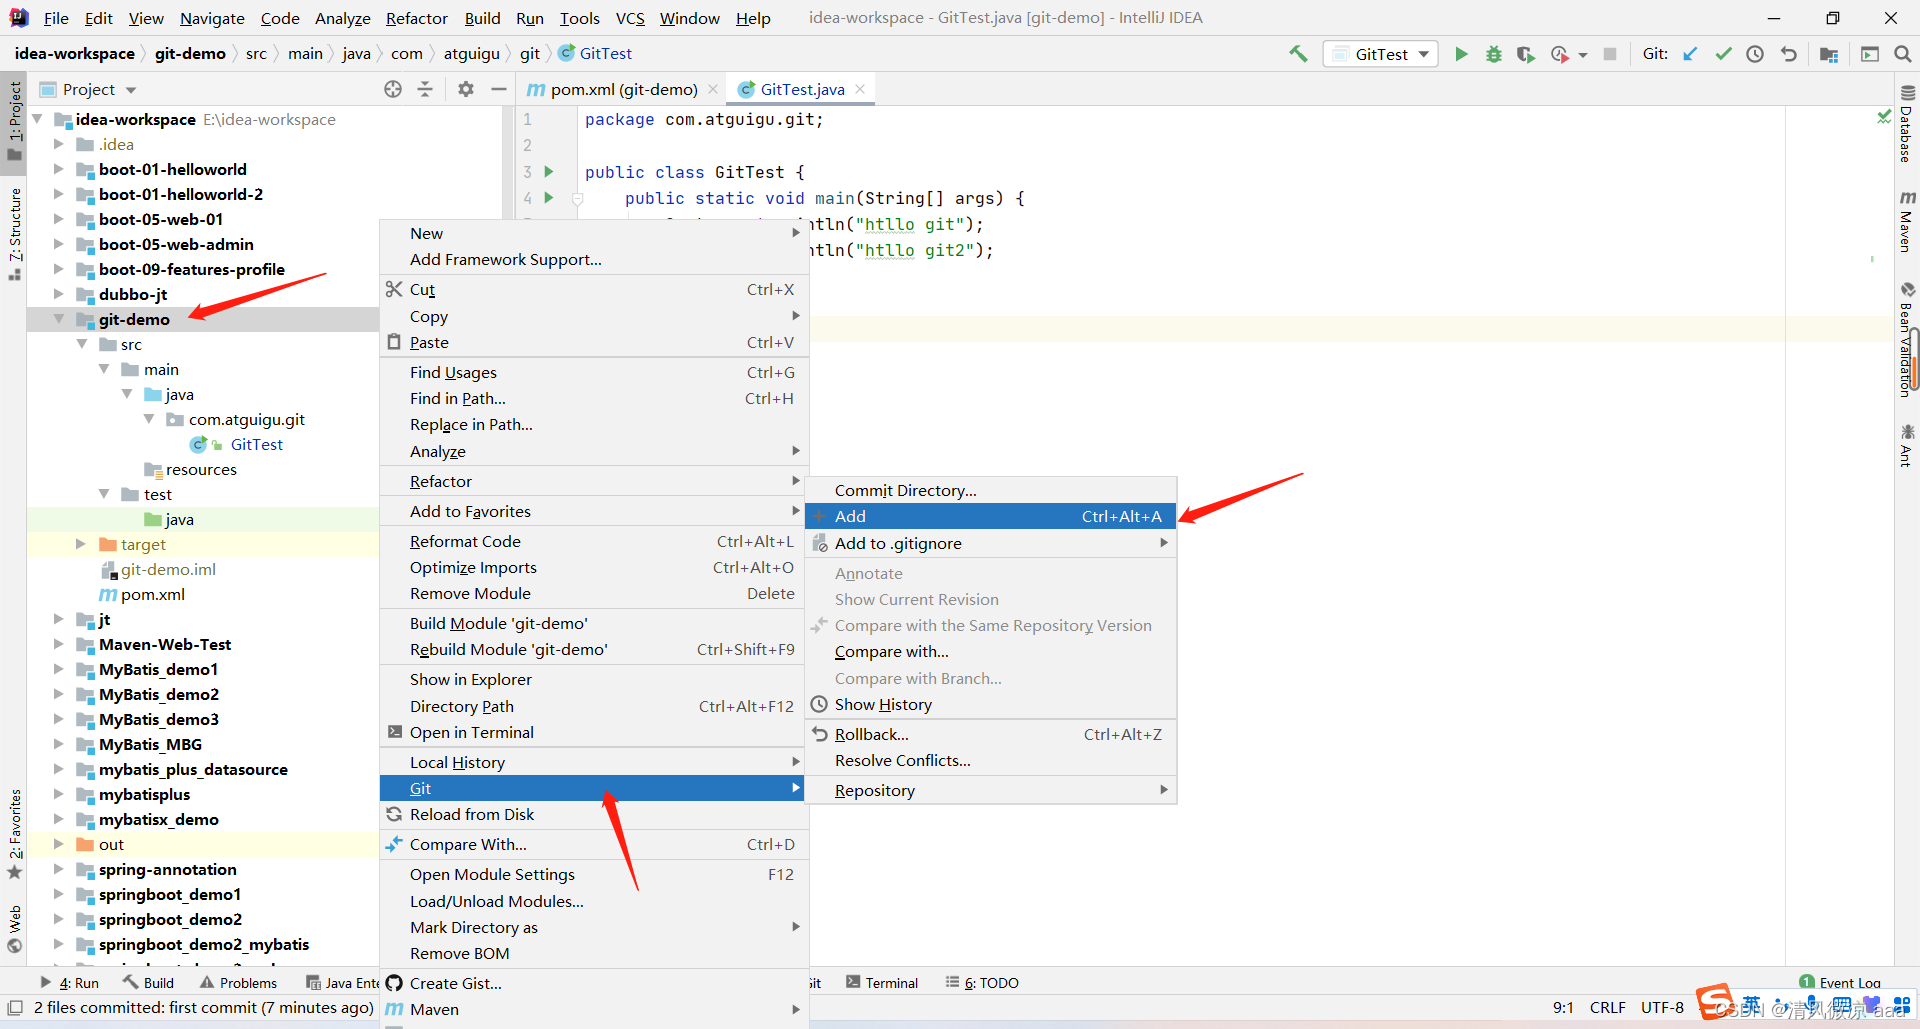Commit changes with the green checkmark icon

[1723, 54]
